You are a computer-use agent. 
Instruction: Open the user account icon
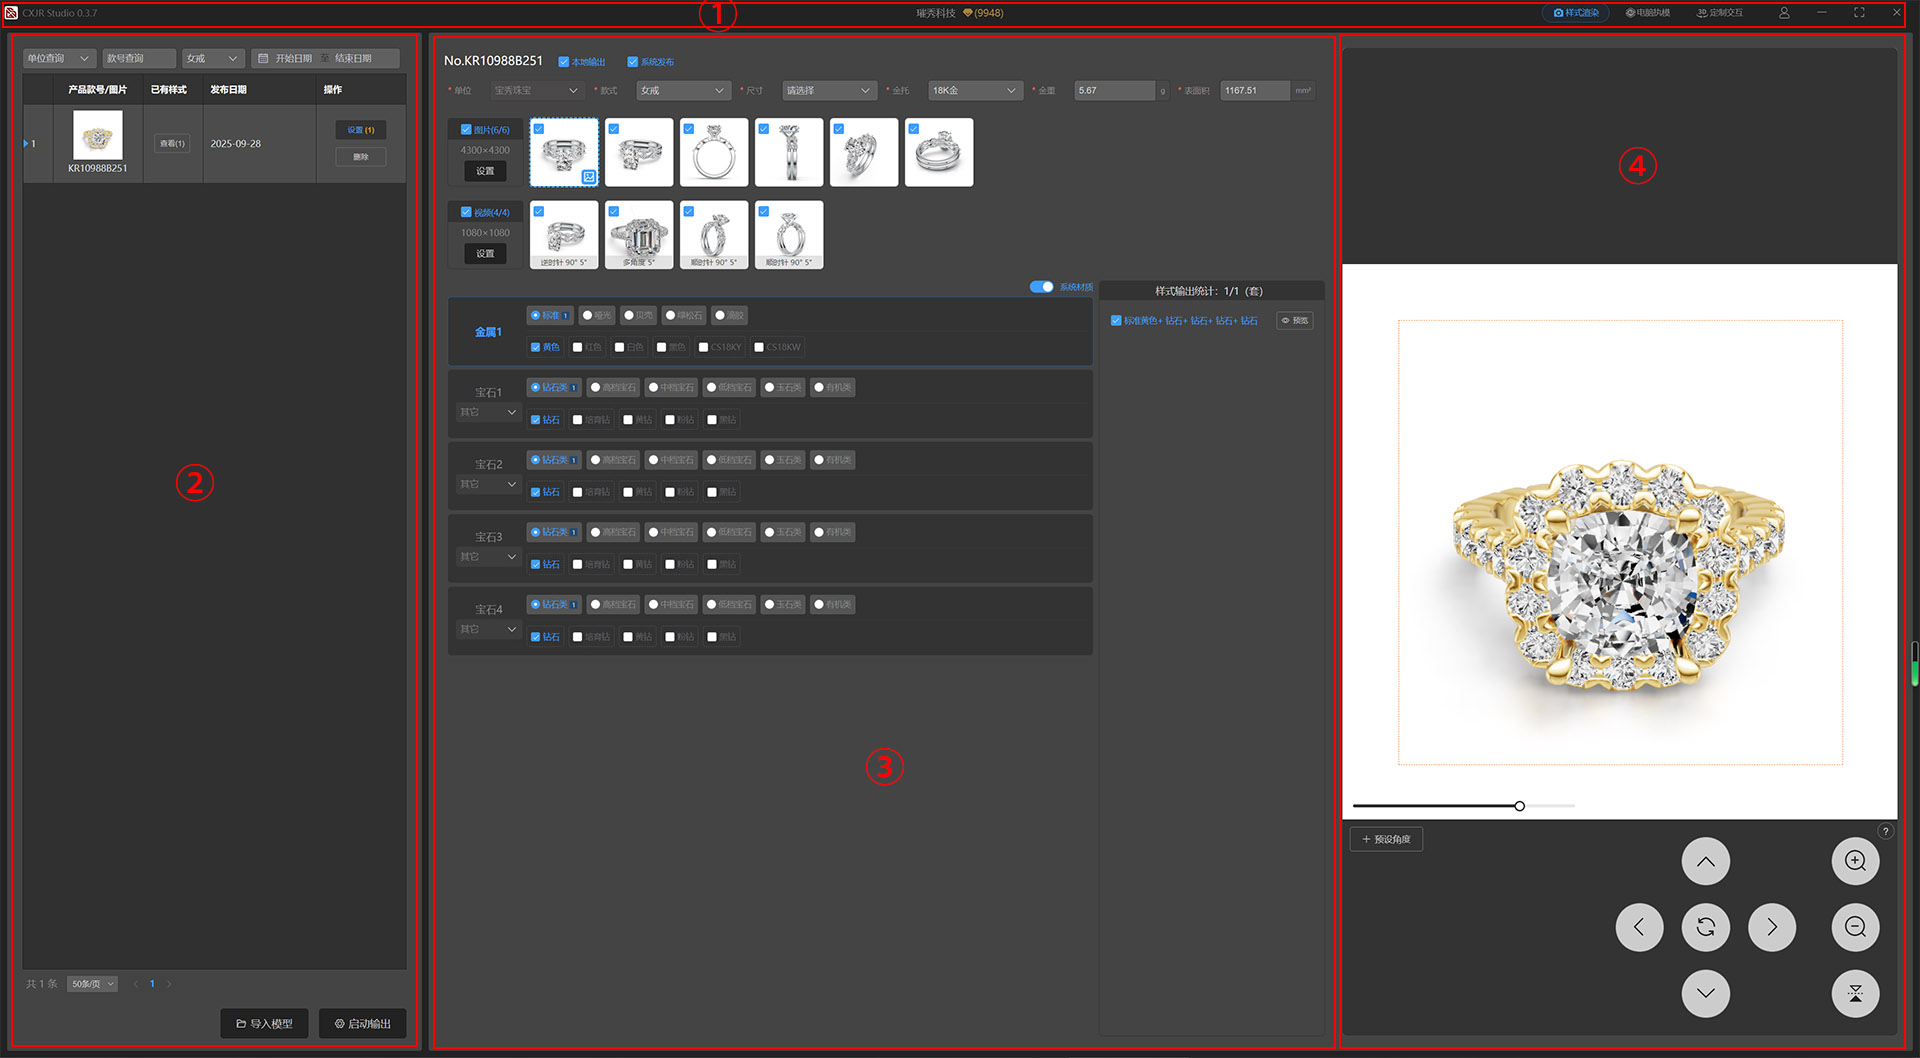pos(1784,13)
